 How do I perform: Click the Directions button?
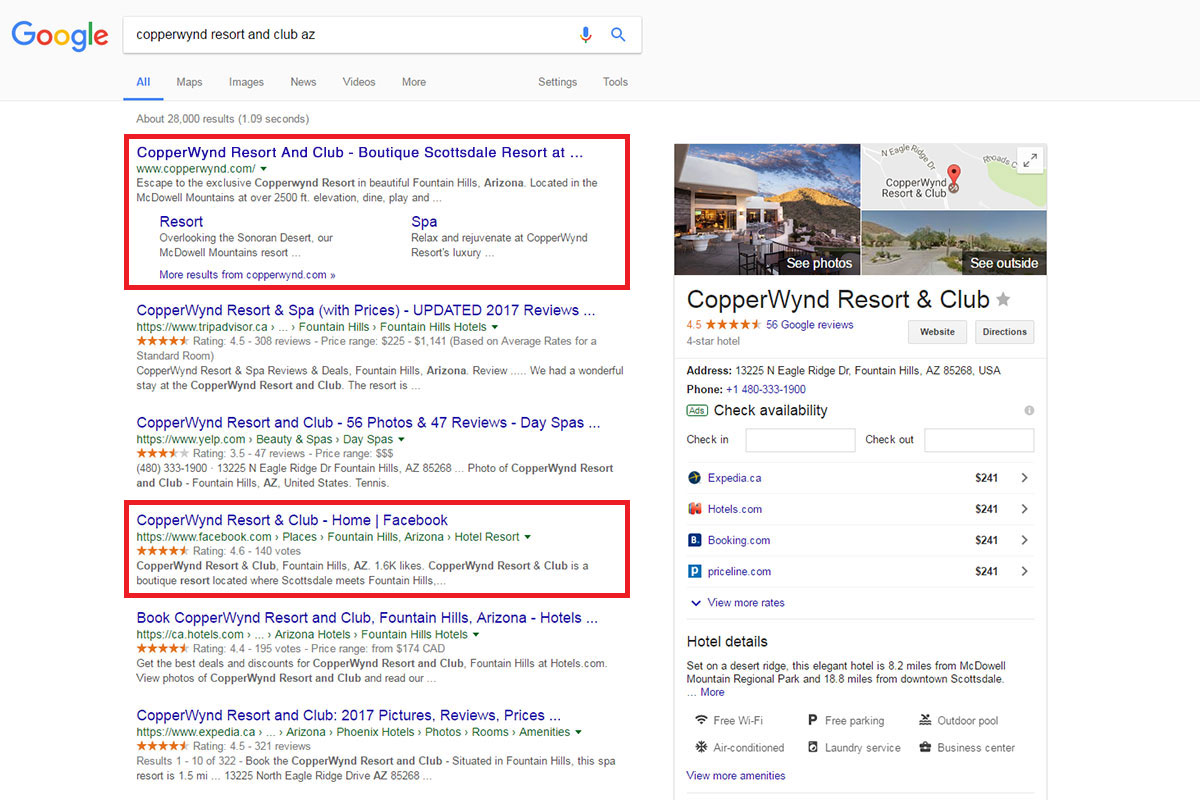1004,332
